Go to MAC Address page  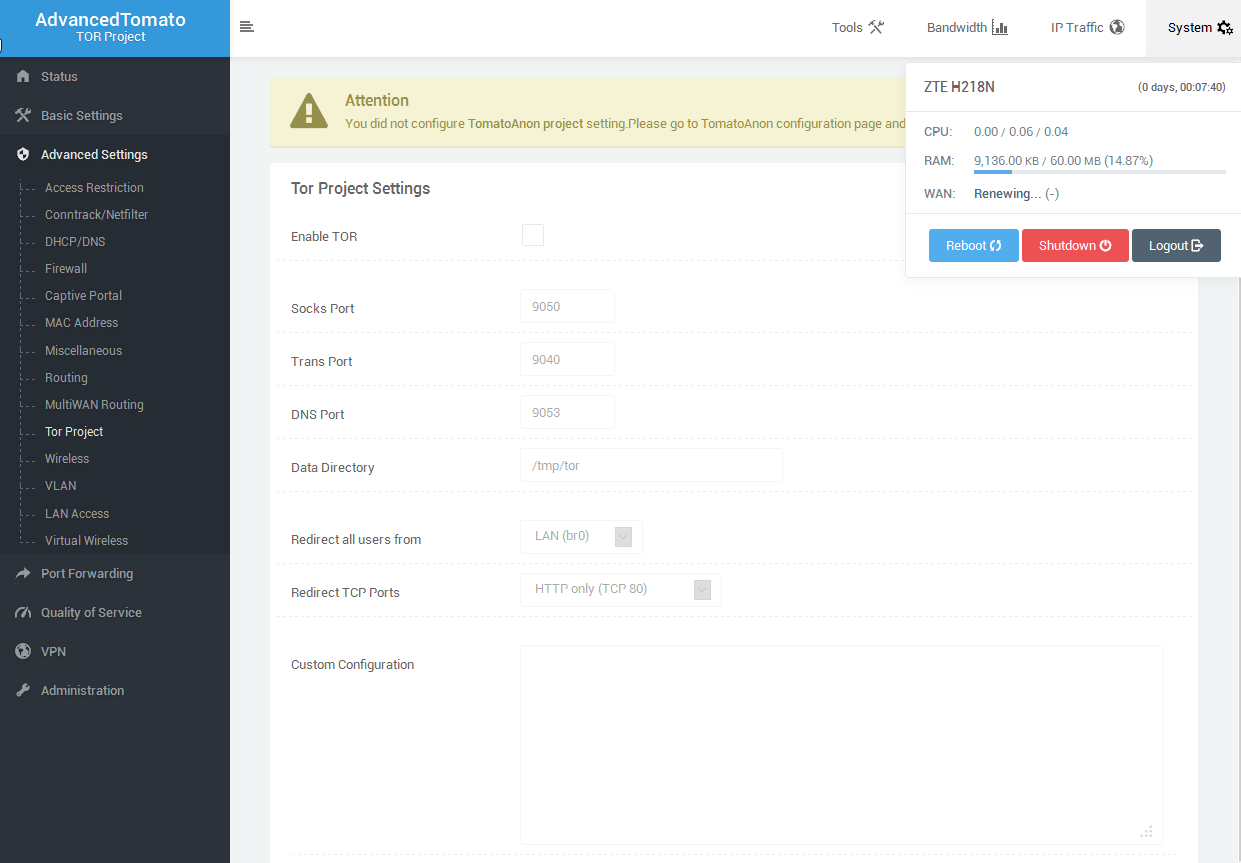pos(81,323)
